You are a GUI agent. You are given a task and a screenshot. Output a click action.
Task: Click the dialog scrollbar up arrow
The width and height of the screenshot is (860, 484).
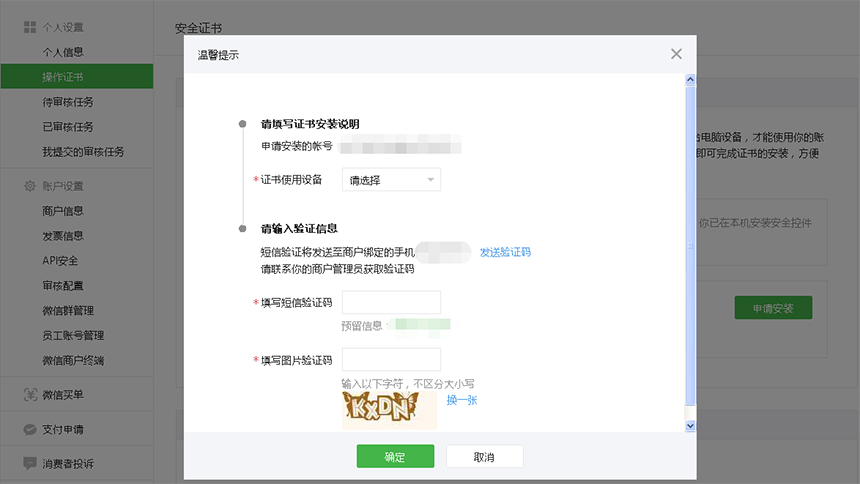tap(690, 80)
